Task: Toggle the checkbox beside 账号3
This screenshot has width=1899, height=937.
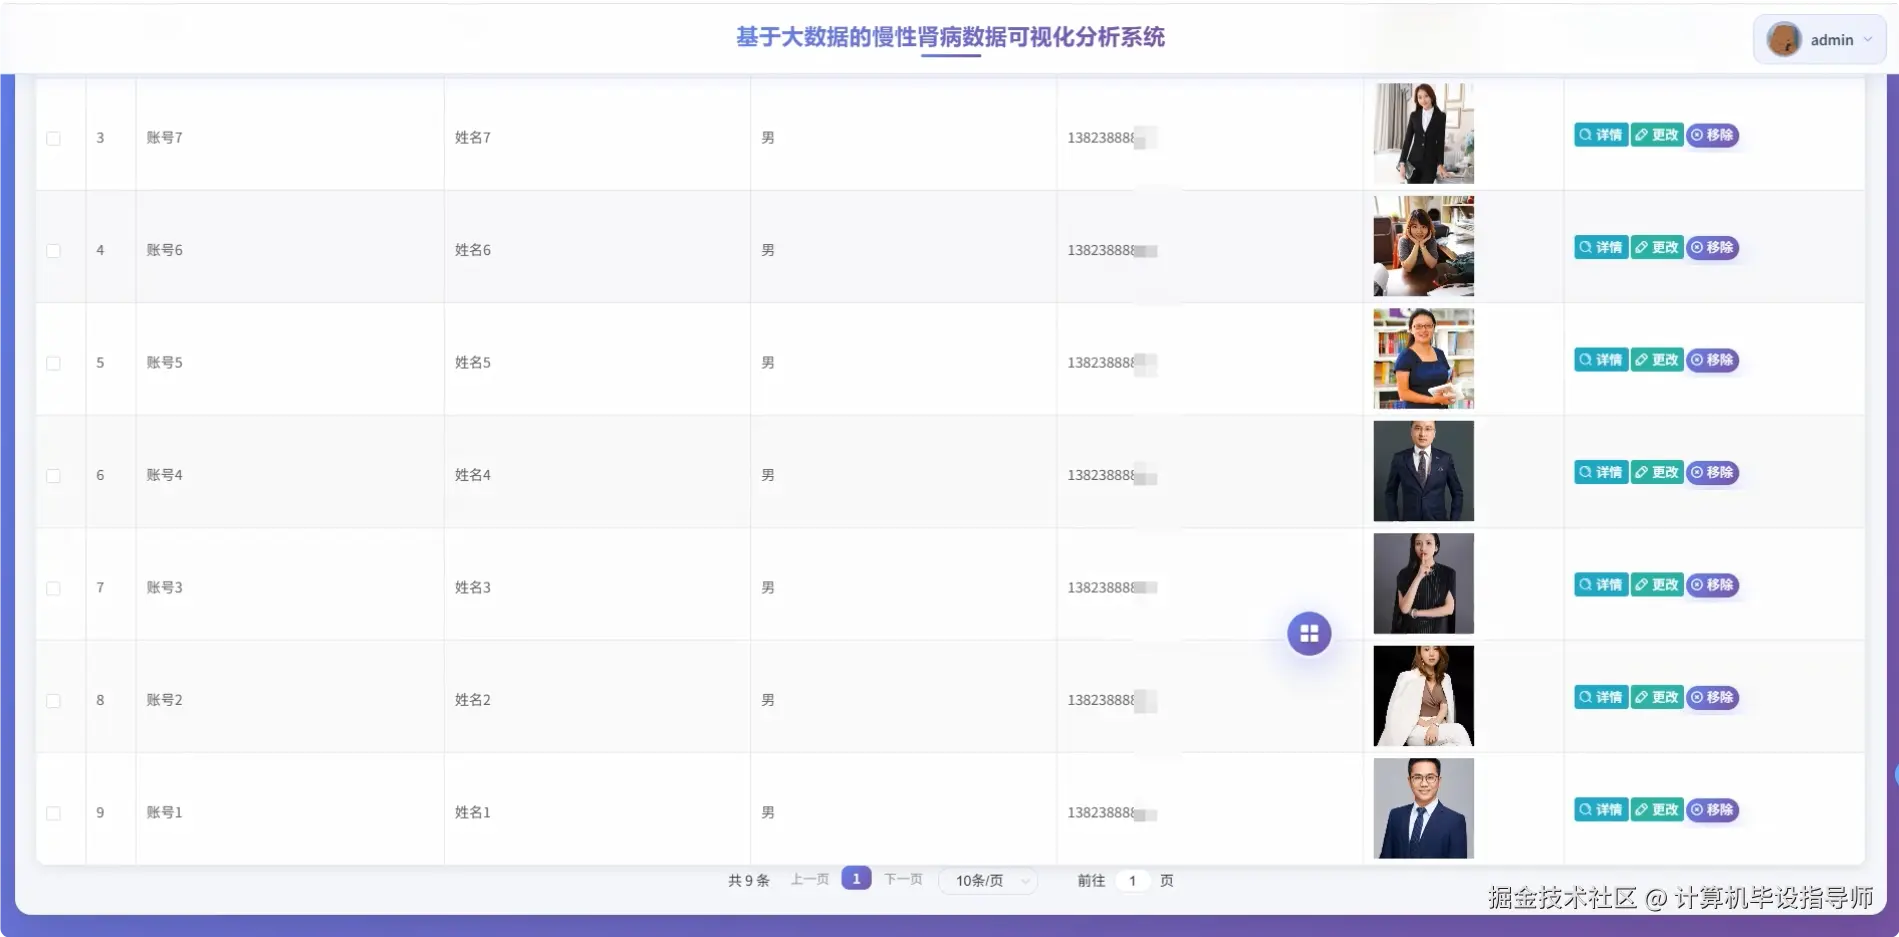Action: pyautogui.click(x=53, y=588)
